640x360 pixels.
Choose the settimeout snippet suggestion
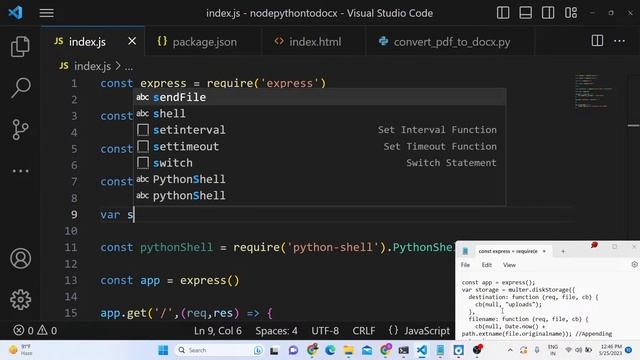pyautogui.click(x=320, y=146)
